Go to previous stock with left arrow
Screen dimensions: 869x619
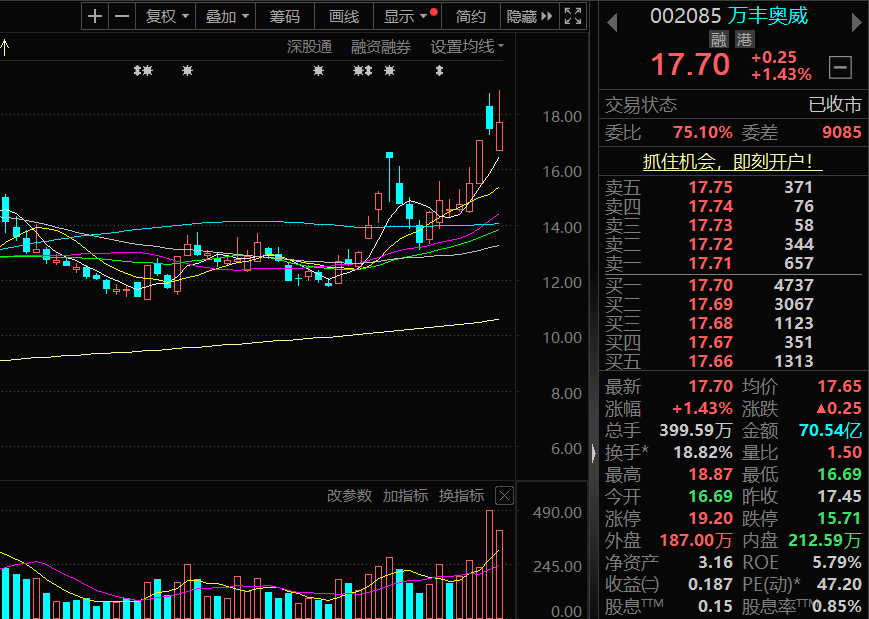point(612,23)
